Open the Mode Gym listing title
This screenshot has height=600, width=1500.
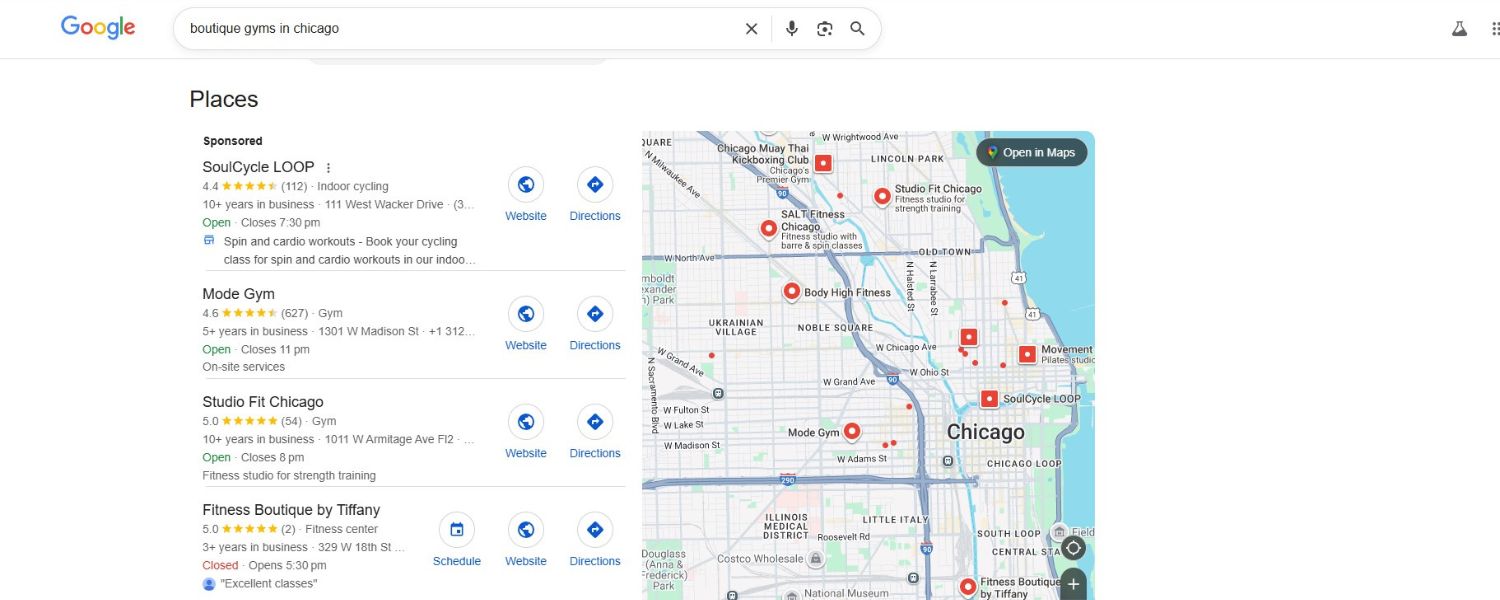[x=238, y=294]
